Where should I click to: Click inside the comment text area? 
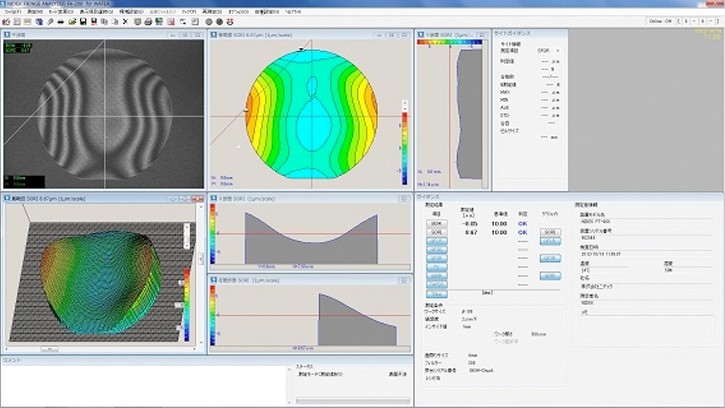pyautogui.click(x=144, y=385)
